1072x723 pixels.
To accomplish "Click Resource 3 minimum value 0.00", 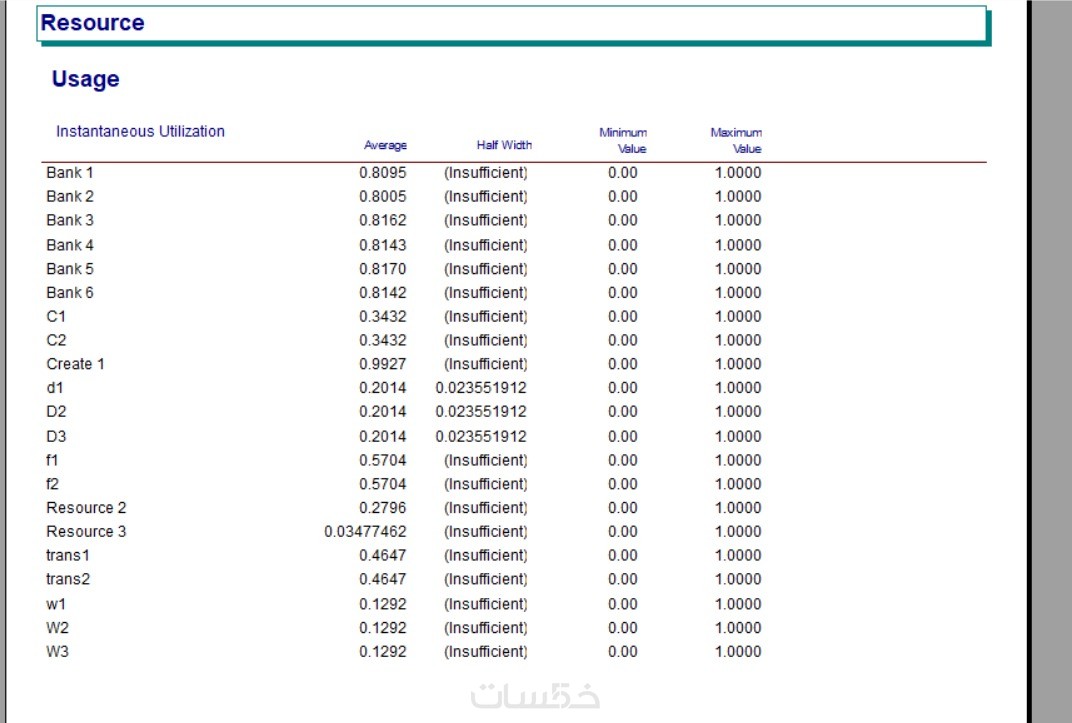I will [x=623, y=531].
